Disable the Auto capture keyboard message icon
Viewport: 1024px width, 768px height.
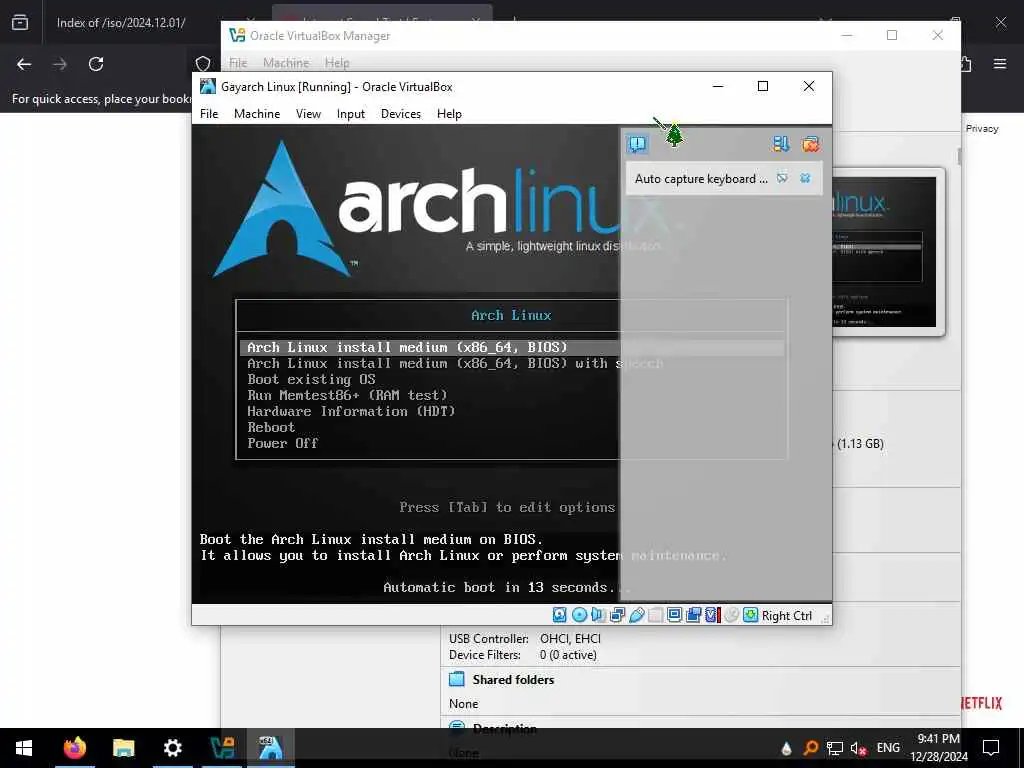[x=782, y=178]
